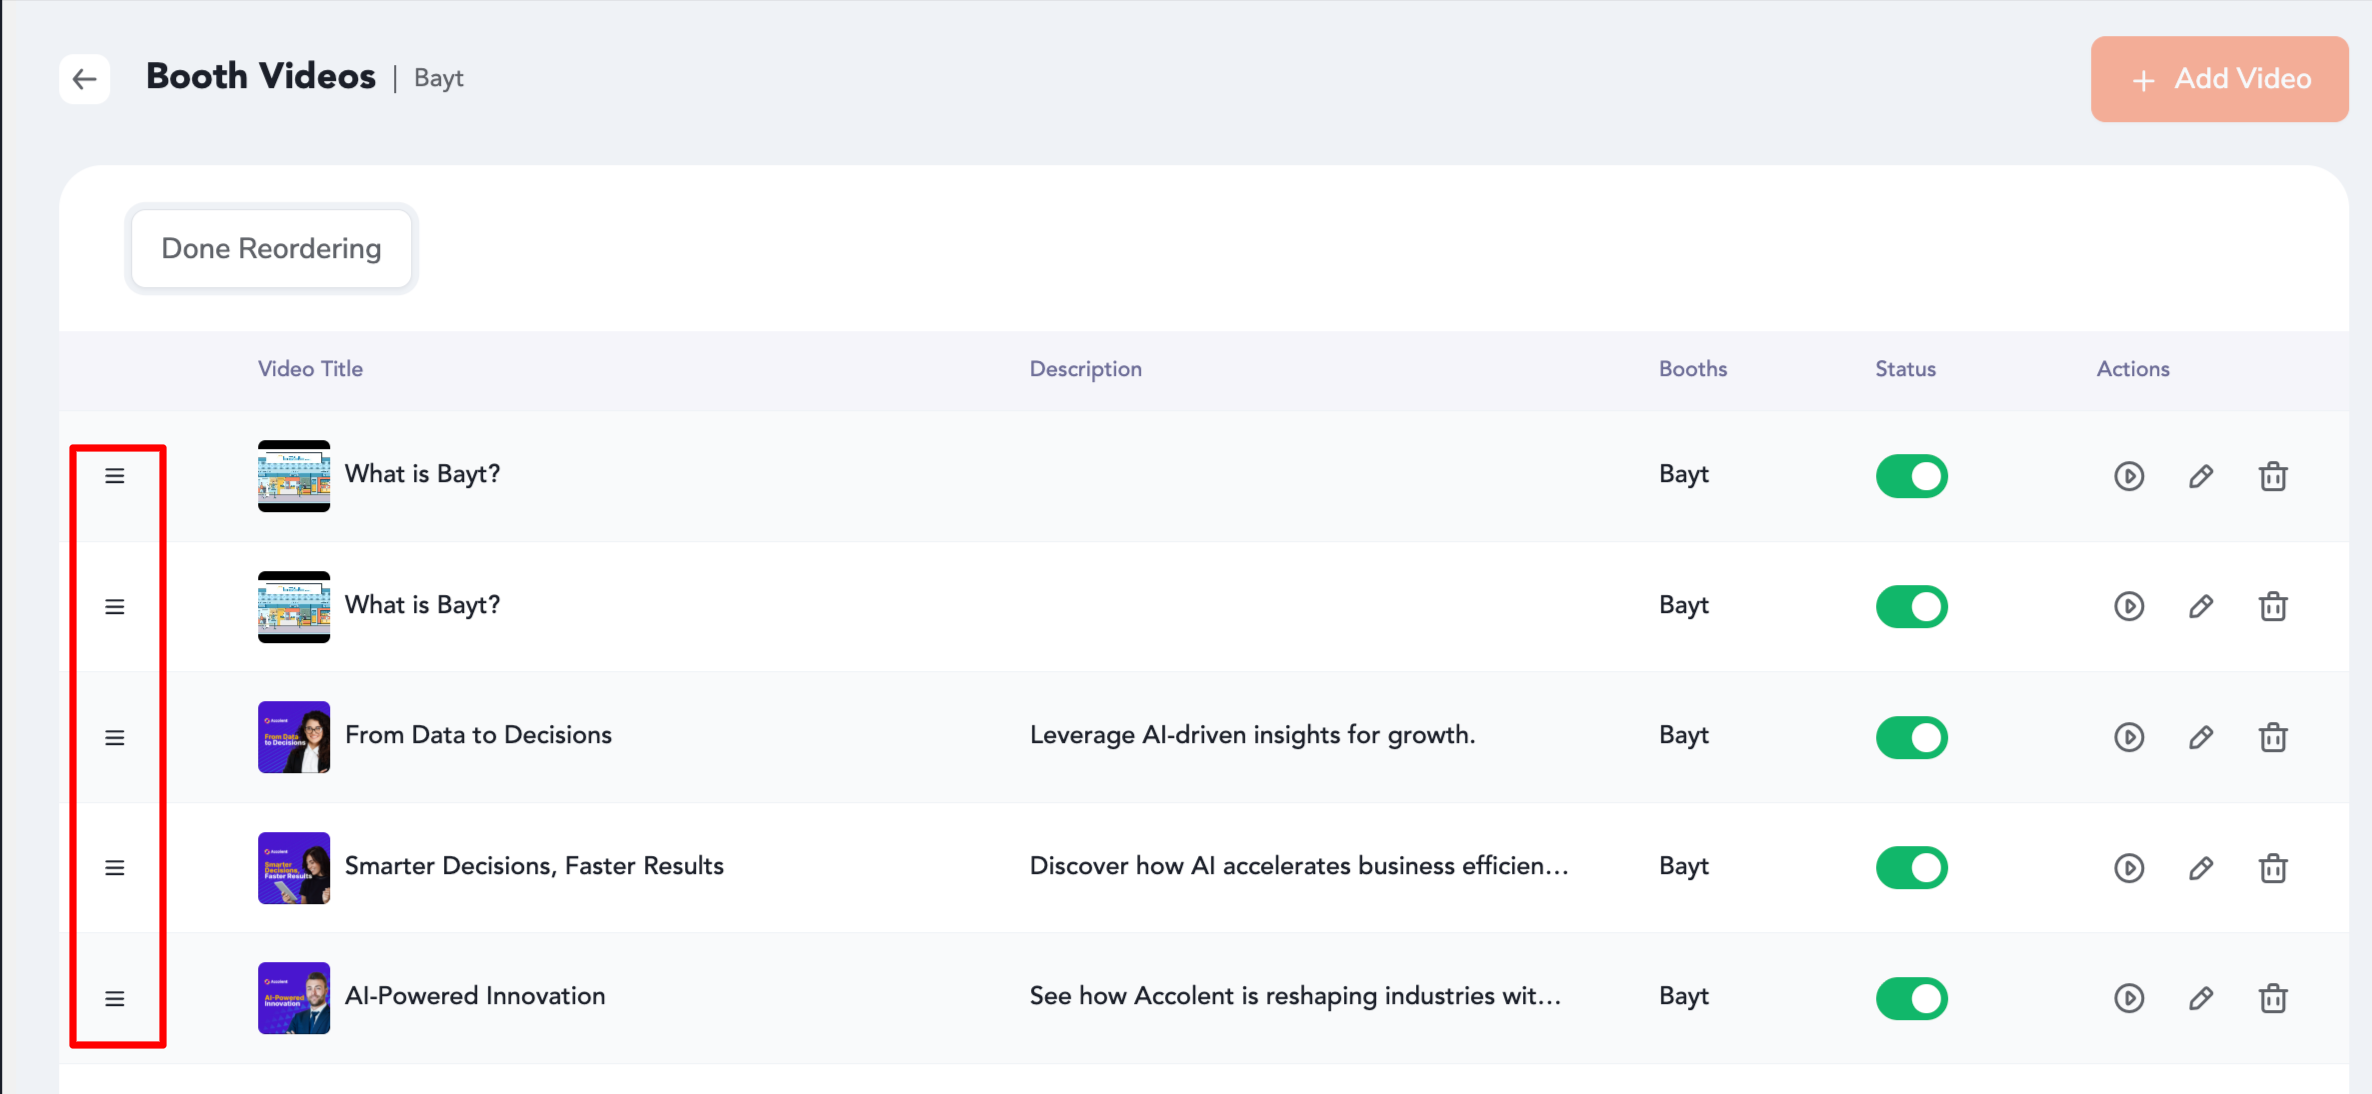
Task: Click the Description column header
Action: (x=1086, y=369)
